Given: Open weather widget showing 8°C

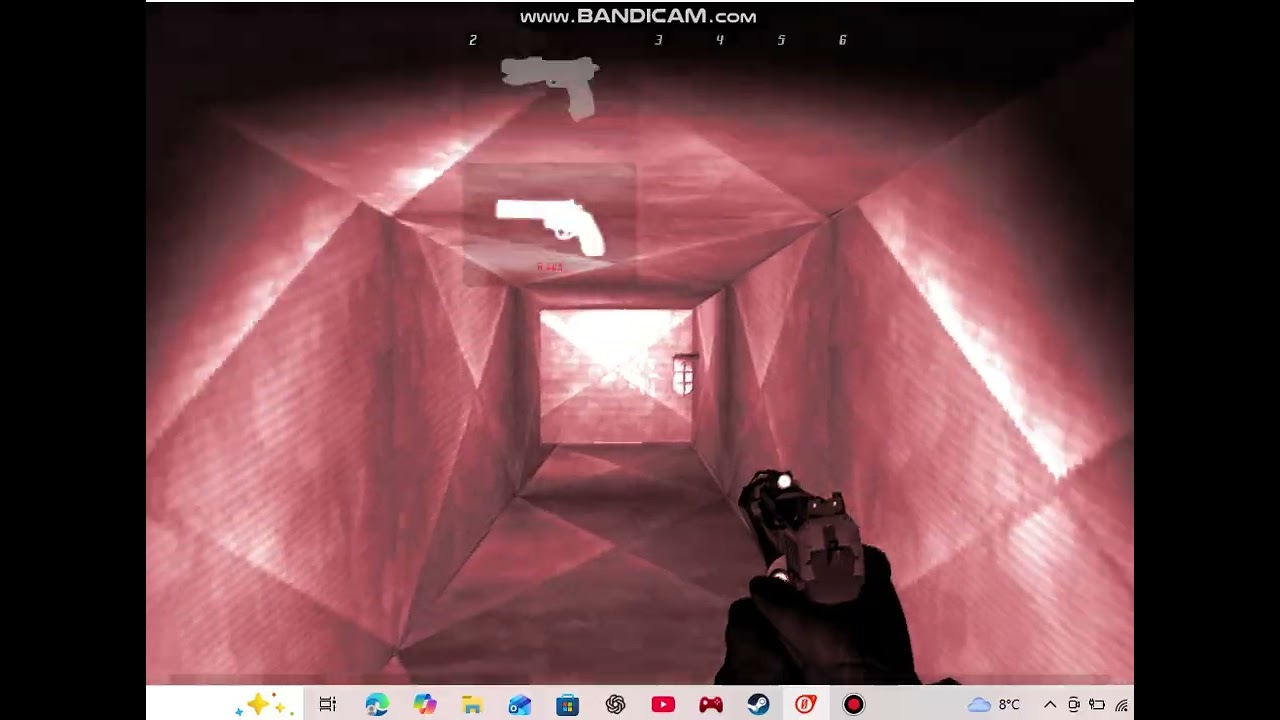Looking at the screenshot, I should tap(994, 705).
